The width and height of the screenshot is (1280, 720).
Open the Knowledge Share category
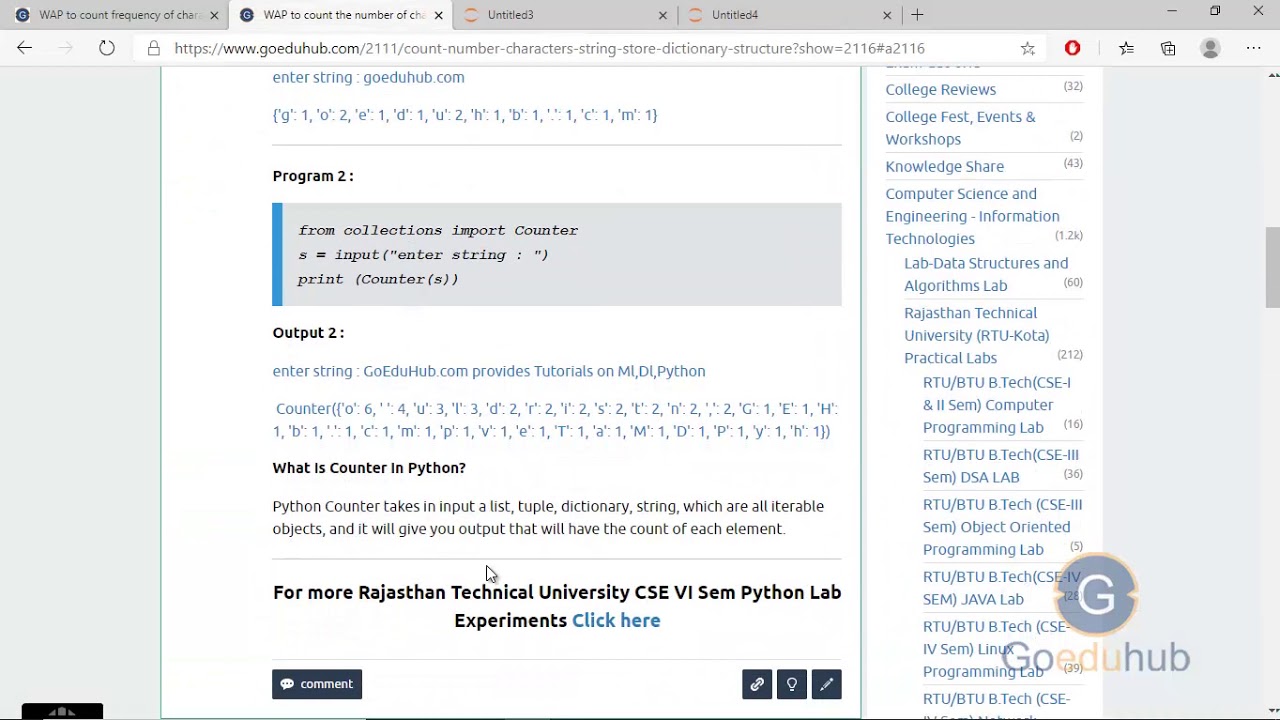(x=945, y=166)
